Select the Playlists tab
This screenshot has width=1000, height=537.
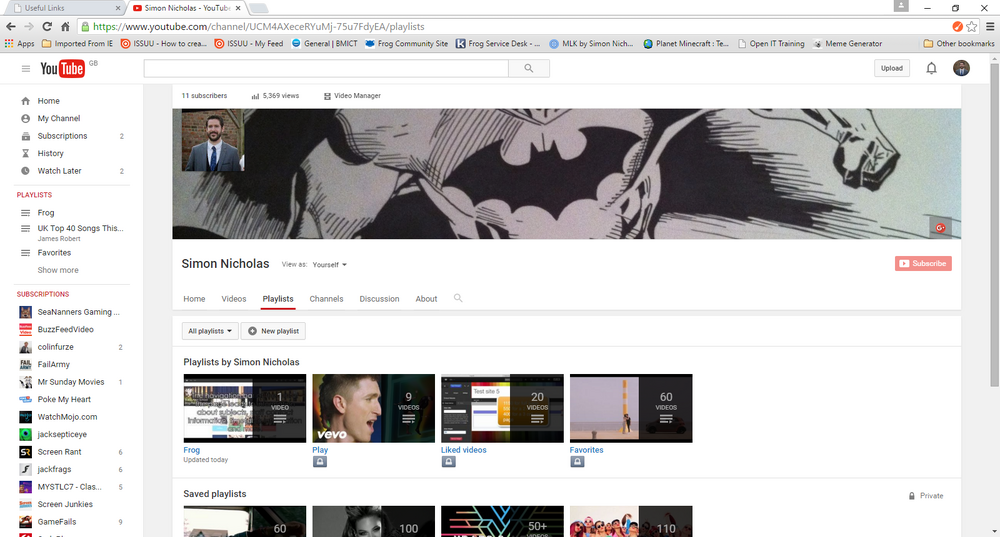point(278,299)
